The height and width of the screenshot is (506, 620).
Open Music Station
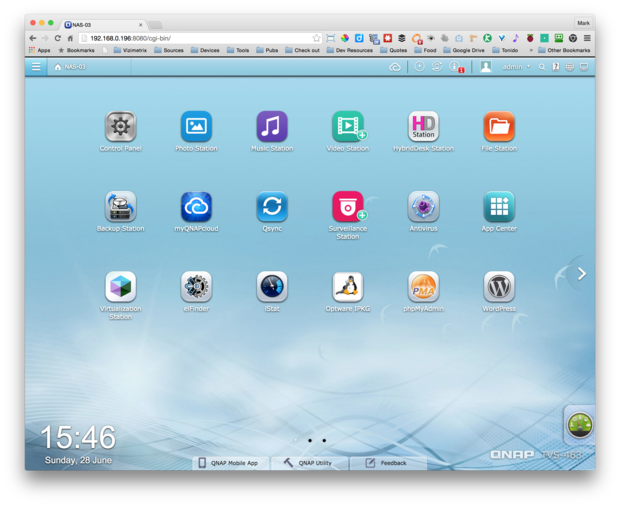pos(272,126)
